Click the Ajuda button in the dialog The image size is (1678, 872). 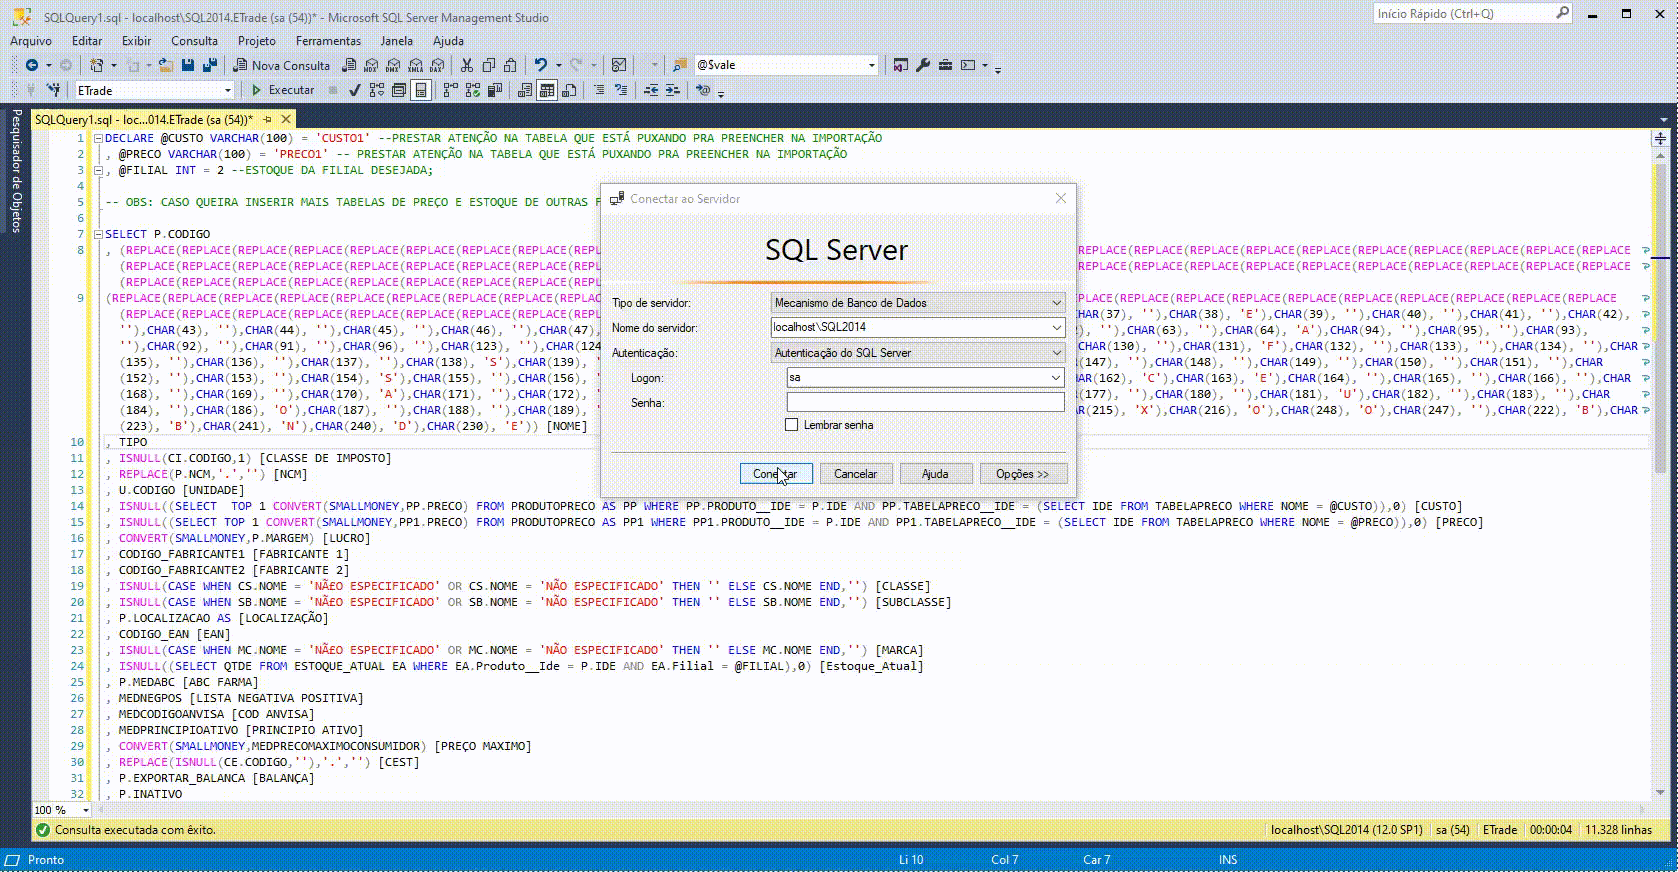935,474
